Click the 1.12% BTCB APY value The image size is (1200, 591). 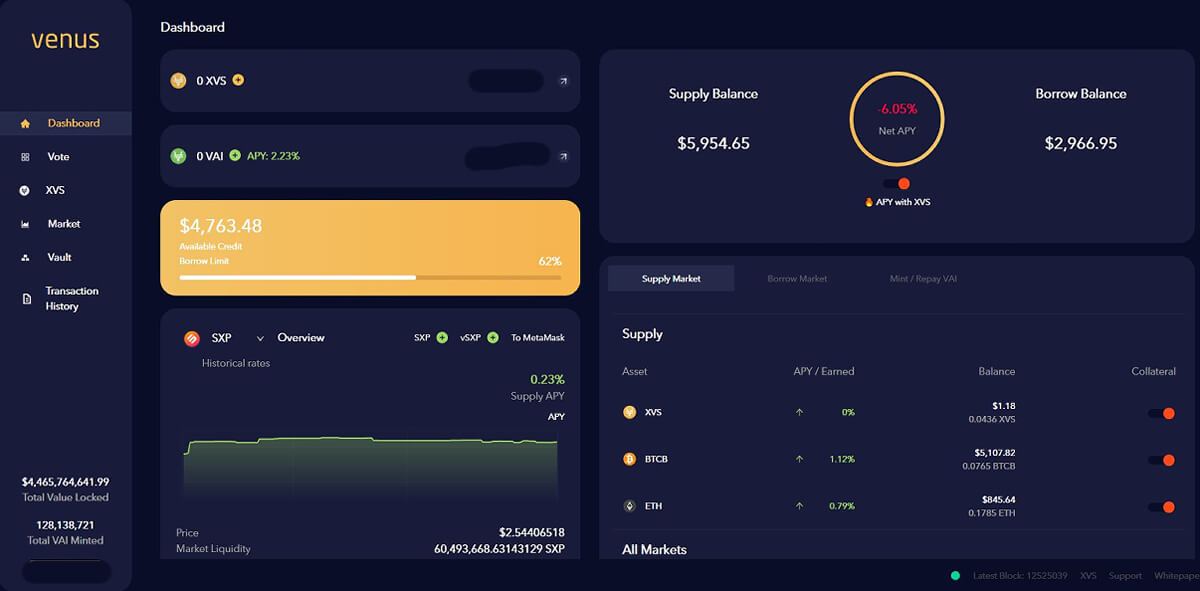point(842,459)
